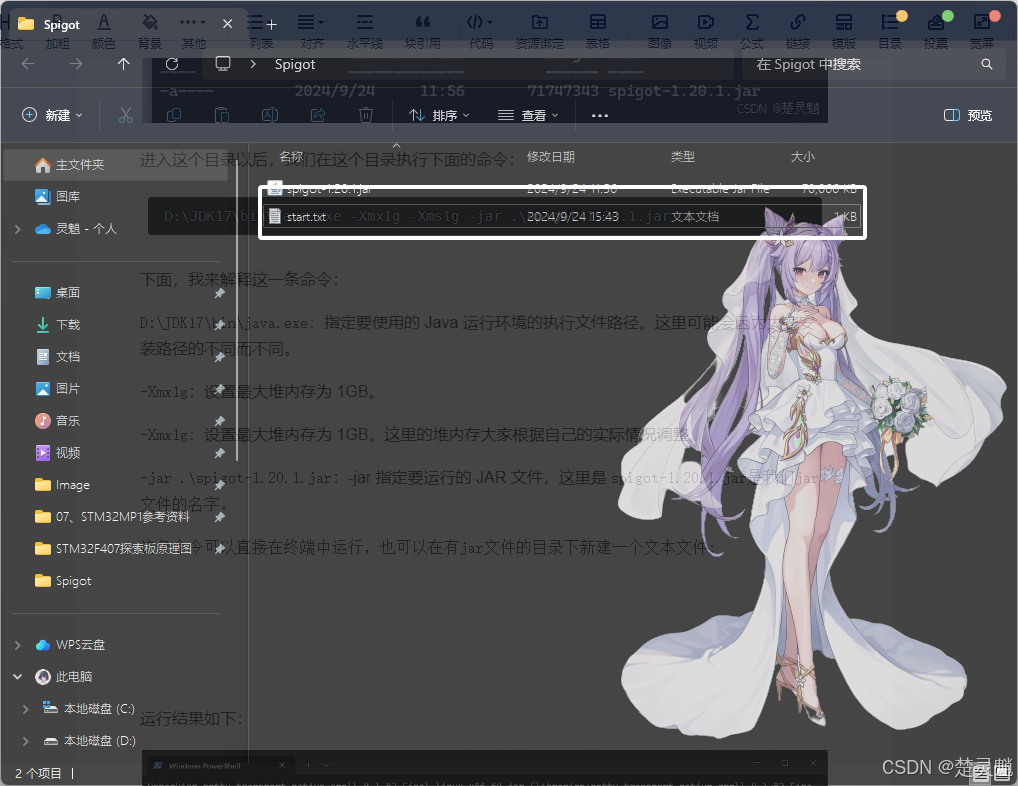Image resolution: width=1018 pixels, height=786 pixels.
Task: Click the Delete trash icon
Action: tap(366, 115)
